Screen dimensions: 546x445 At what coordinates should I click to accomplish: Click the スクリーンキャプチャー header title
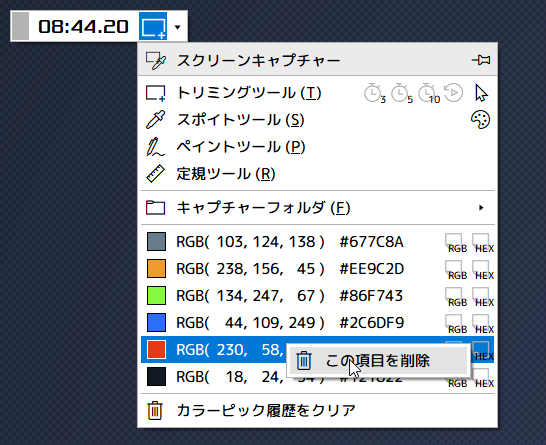click(x=258, y=61)
